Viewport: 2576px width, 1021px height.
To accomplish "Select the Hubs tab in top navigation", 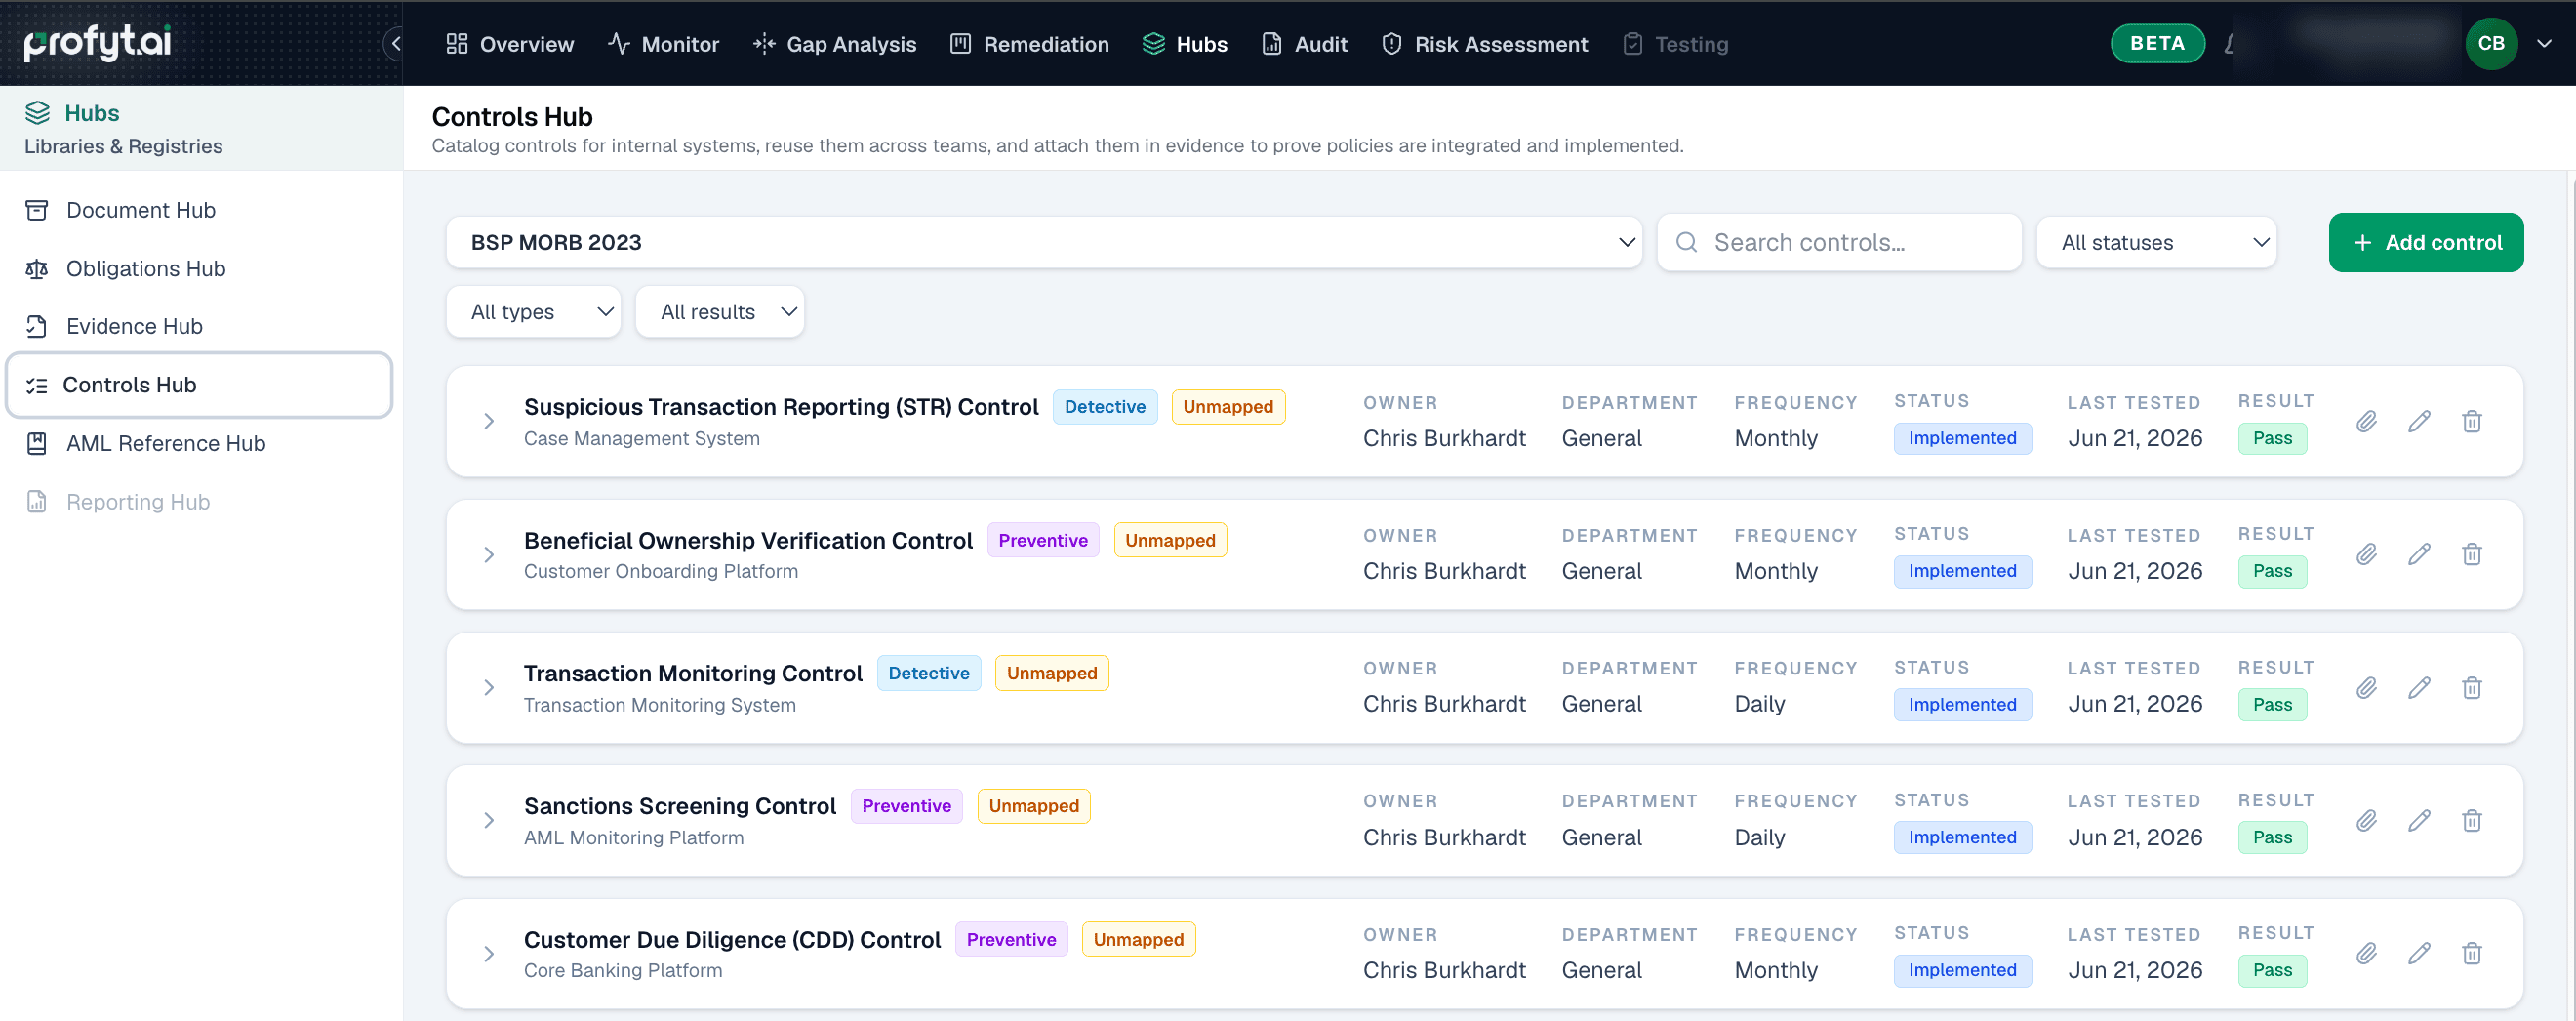I will [x=1185, y=43].
